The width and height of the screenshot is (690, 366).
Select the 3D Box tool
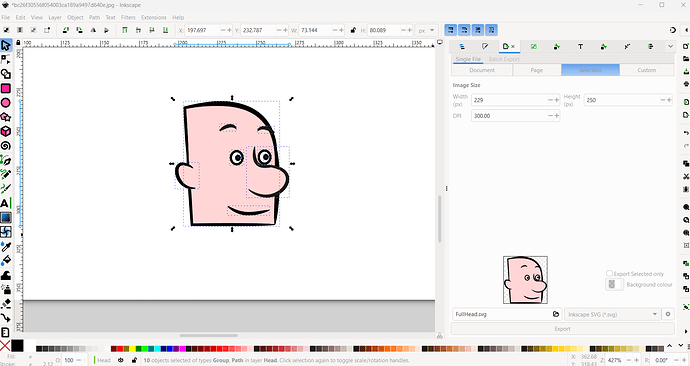coord(6,131)
